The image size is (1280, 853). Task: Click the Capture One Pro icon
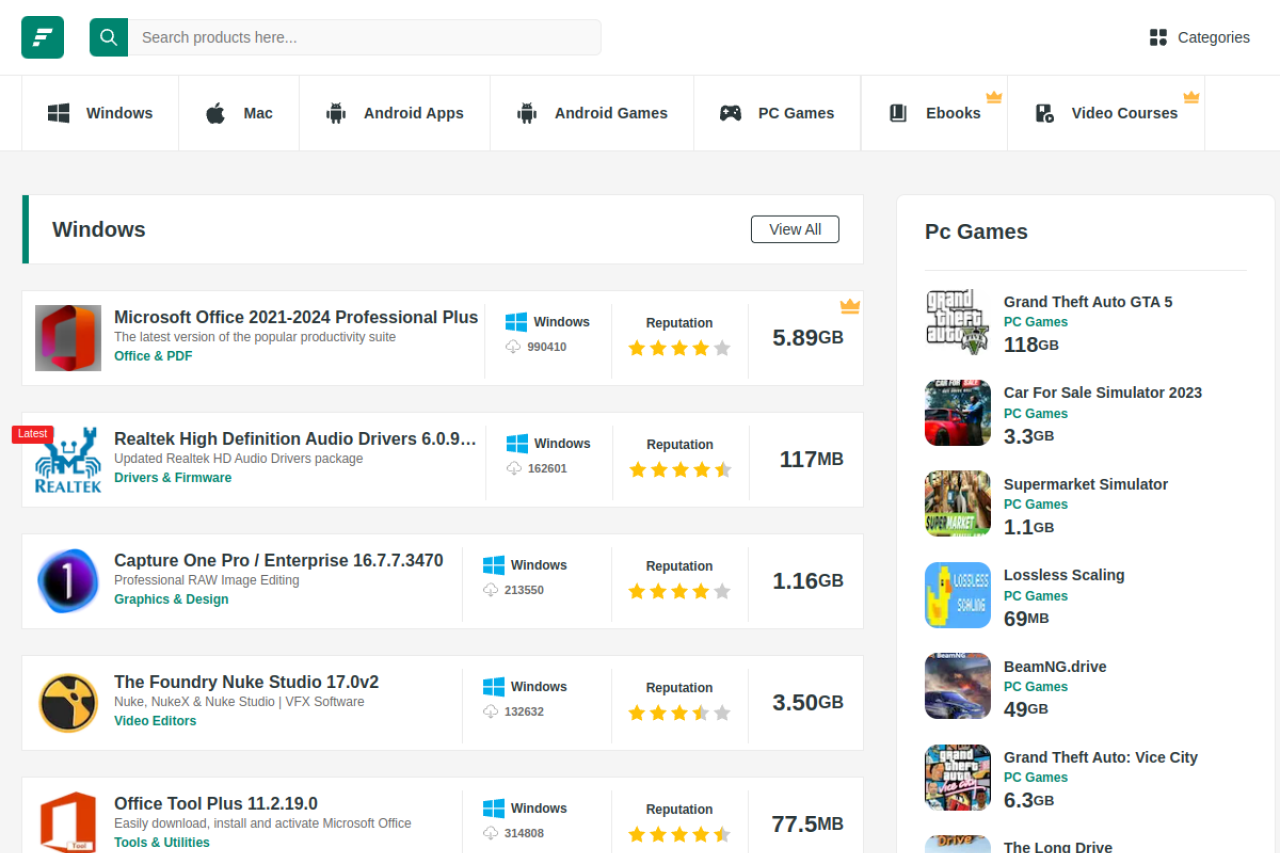(x=68, y=581)
